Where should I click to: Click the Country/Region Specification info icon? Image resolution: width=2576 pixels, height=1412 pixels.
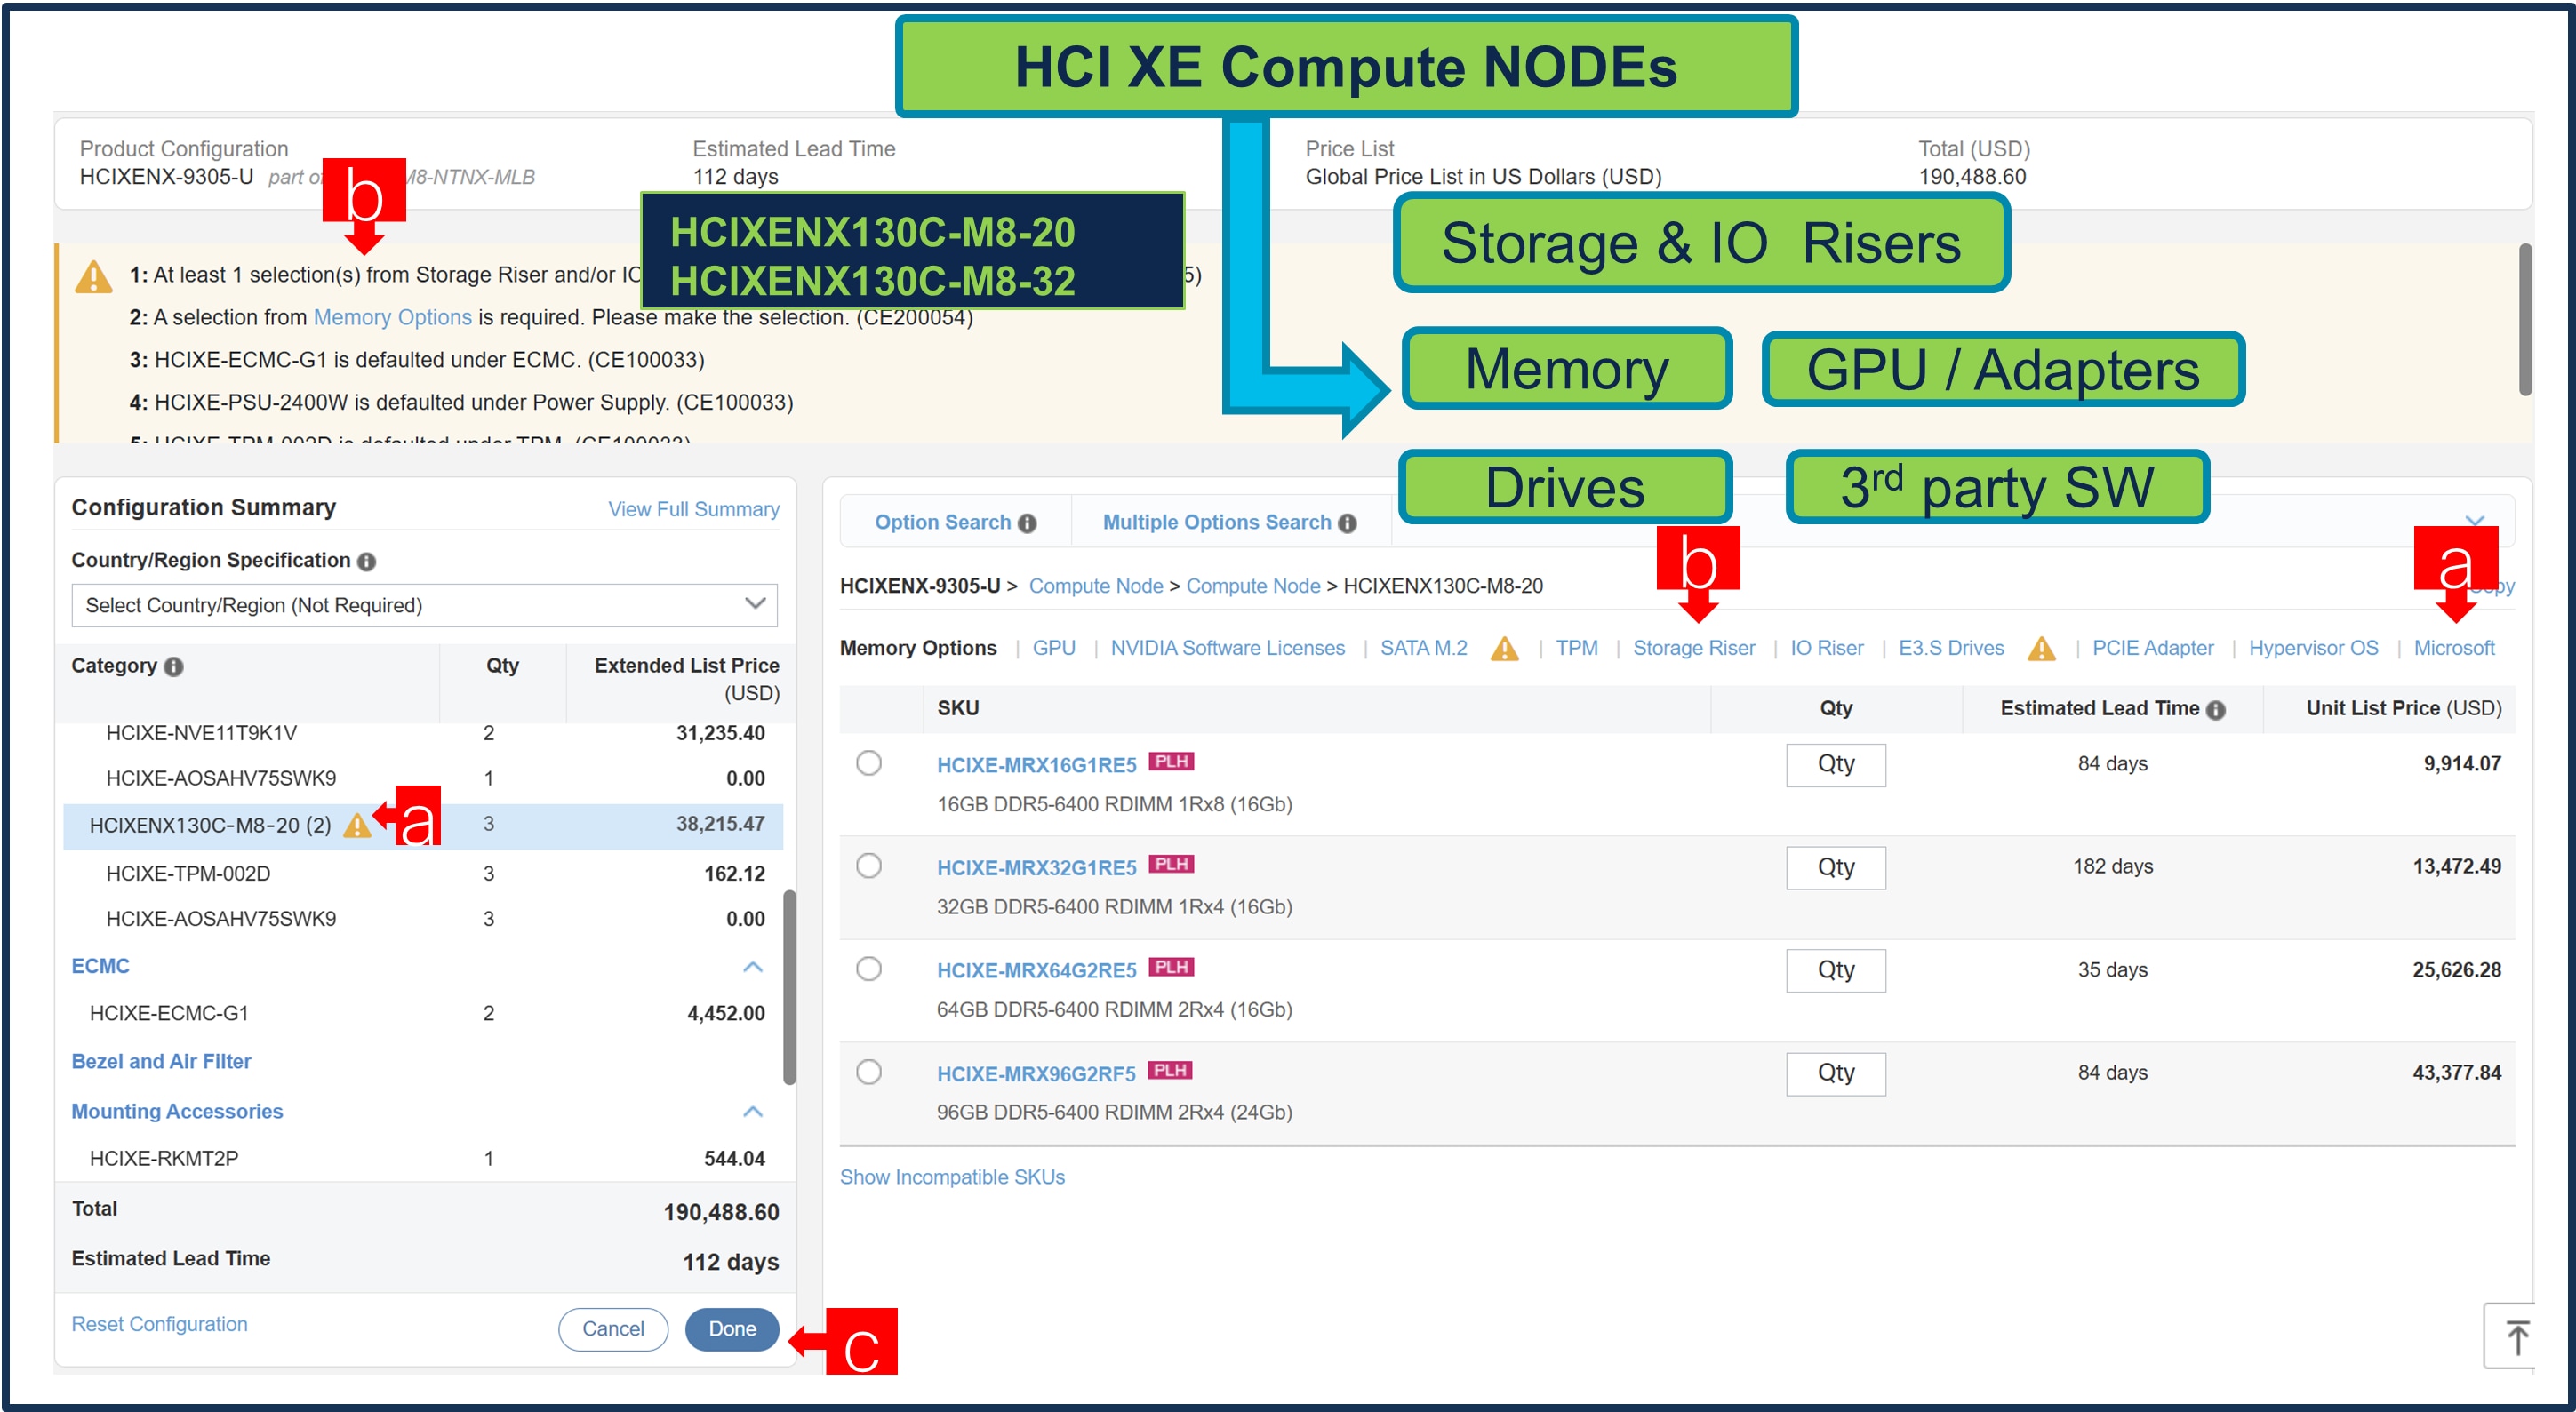[x=367, y=561]
